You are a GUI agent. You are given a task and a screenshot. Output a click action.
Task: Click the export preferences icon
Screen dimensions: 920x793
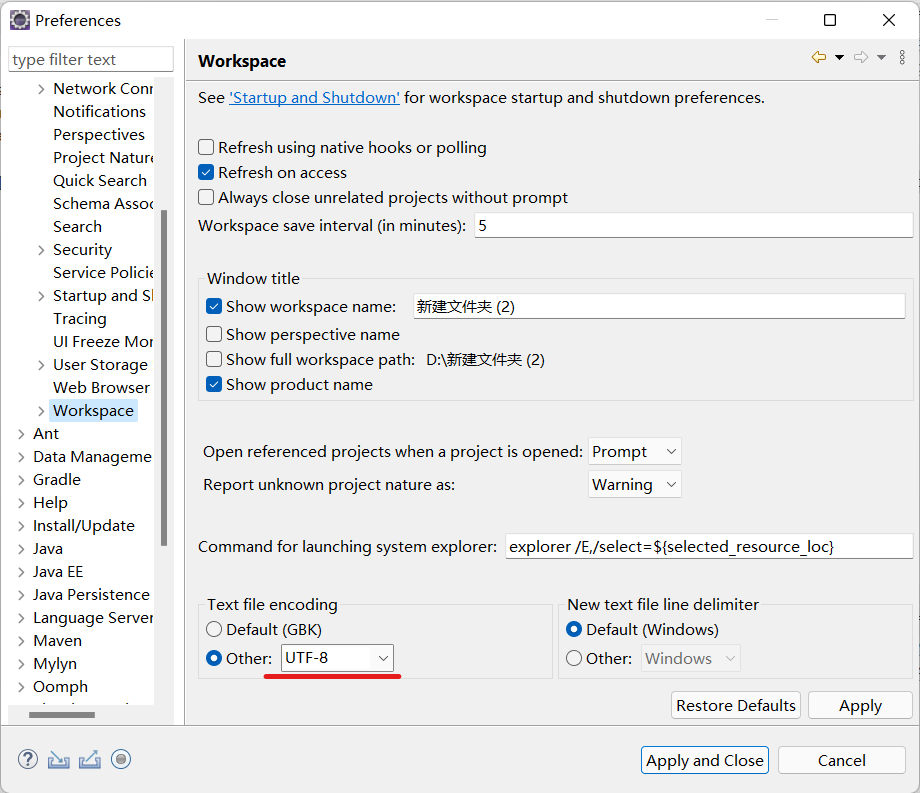(90, 760)
